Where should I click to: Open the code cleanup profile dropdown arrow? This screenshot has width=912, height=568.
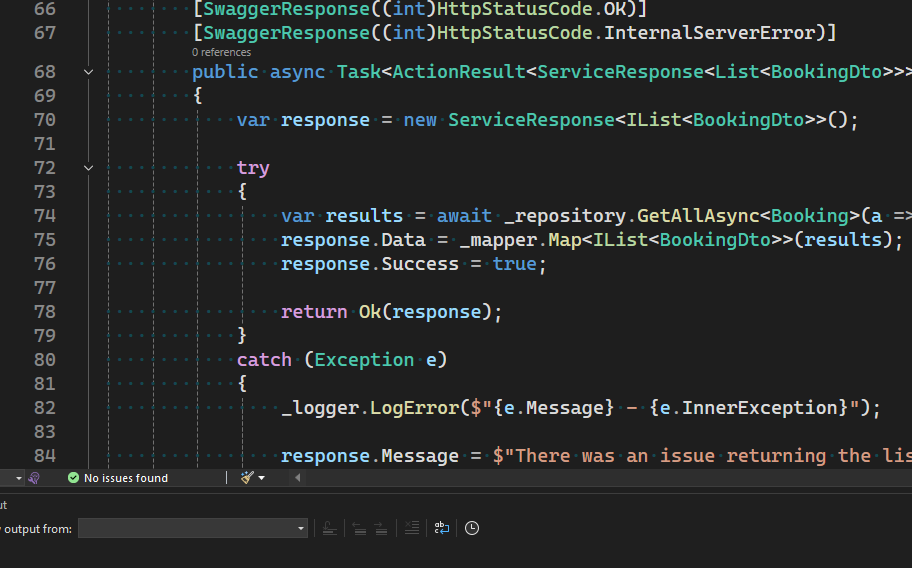tap(262, 478)
